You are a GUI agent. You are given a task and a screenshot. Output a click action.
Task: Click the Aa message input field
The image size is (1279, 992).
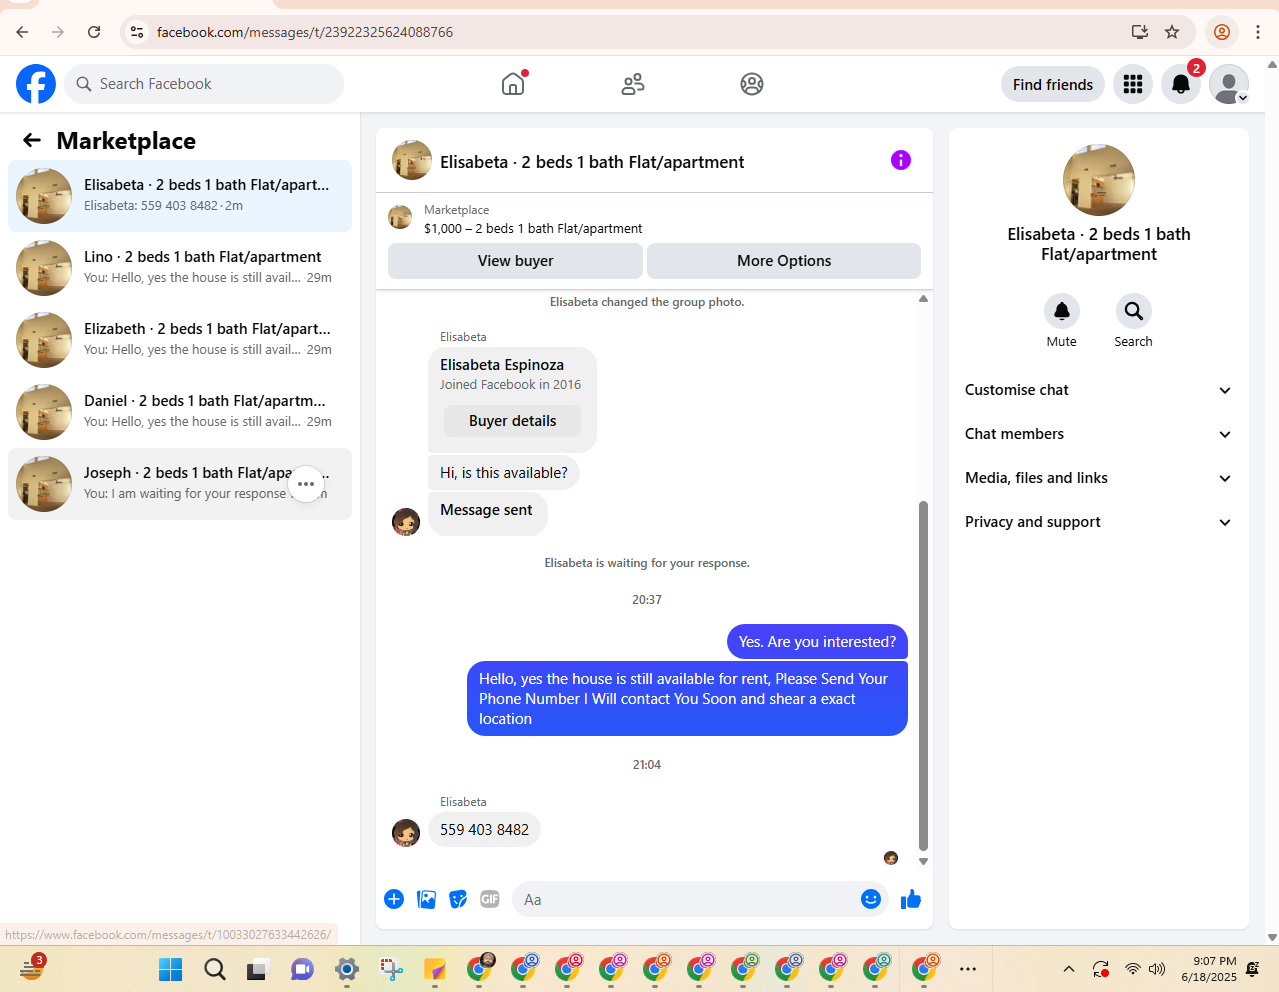(x=686, y=899)
